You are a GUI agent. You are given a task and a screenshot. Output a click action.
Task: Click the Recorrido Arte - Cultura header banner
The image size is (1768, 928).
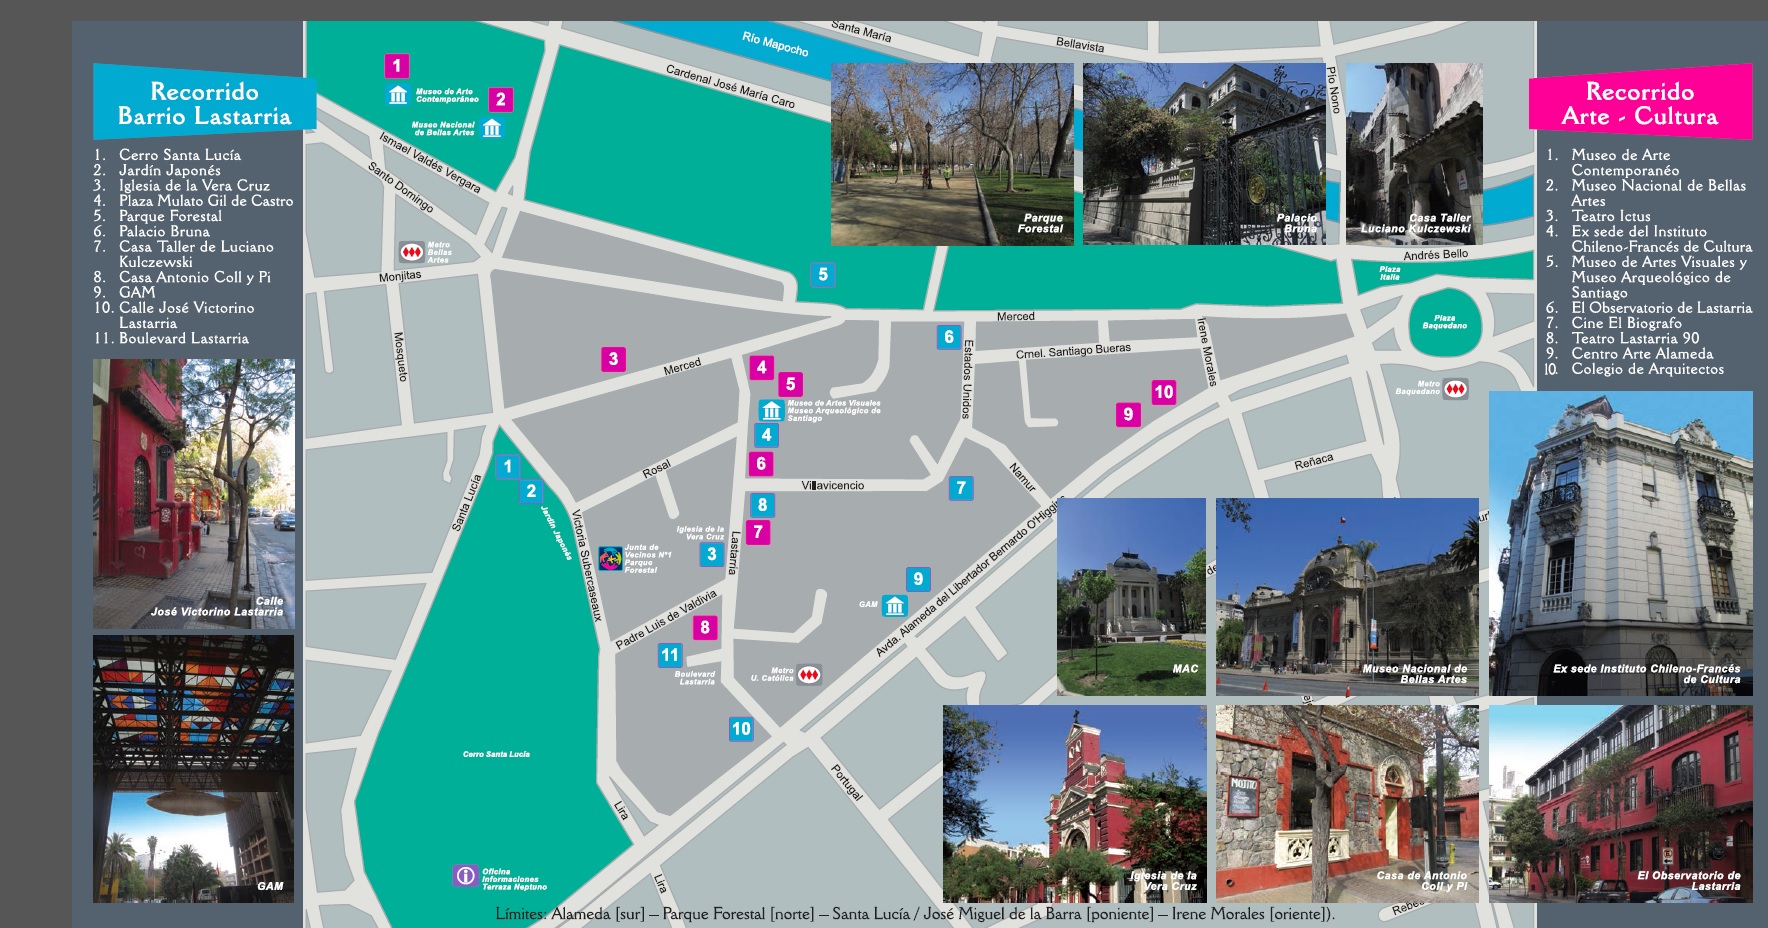[x=1640, y=103]
